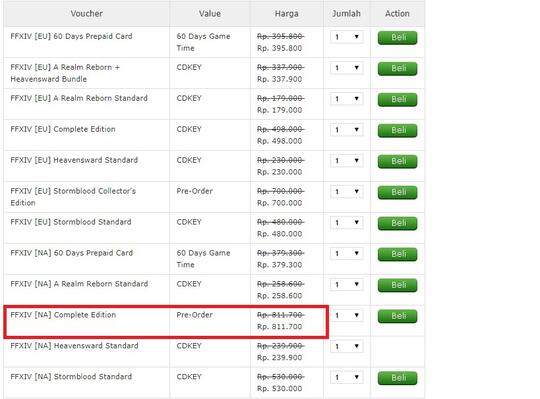The height and width of the screenshot is (399, 540).
Task: Click the non-struck price Rp. 395.800
Action: [x=280, y=48]
